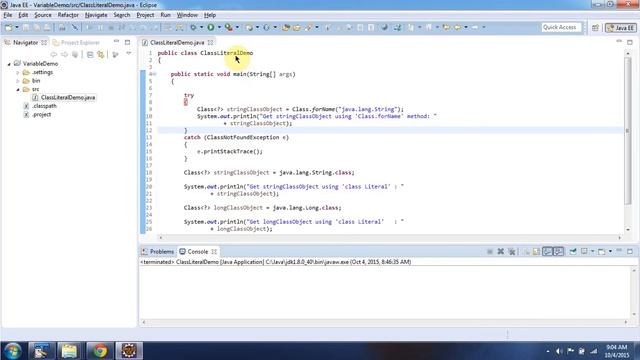Click Forward arrow in Navigator panel toolbar
The width and height of the screenshot is (640, 360).
[x=64, y=54]
